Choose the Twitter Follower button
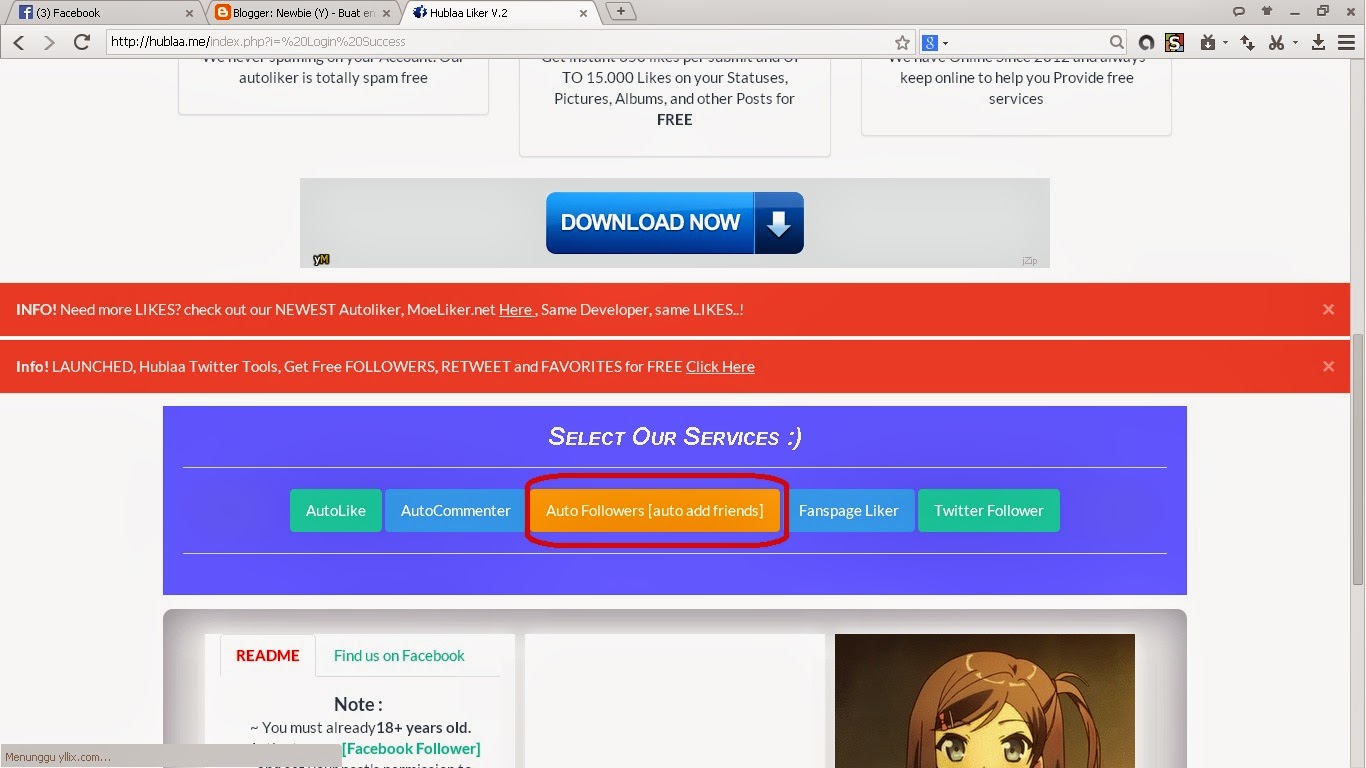 click(x=989, y=510)
